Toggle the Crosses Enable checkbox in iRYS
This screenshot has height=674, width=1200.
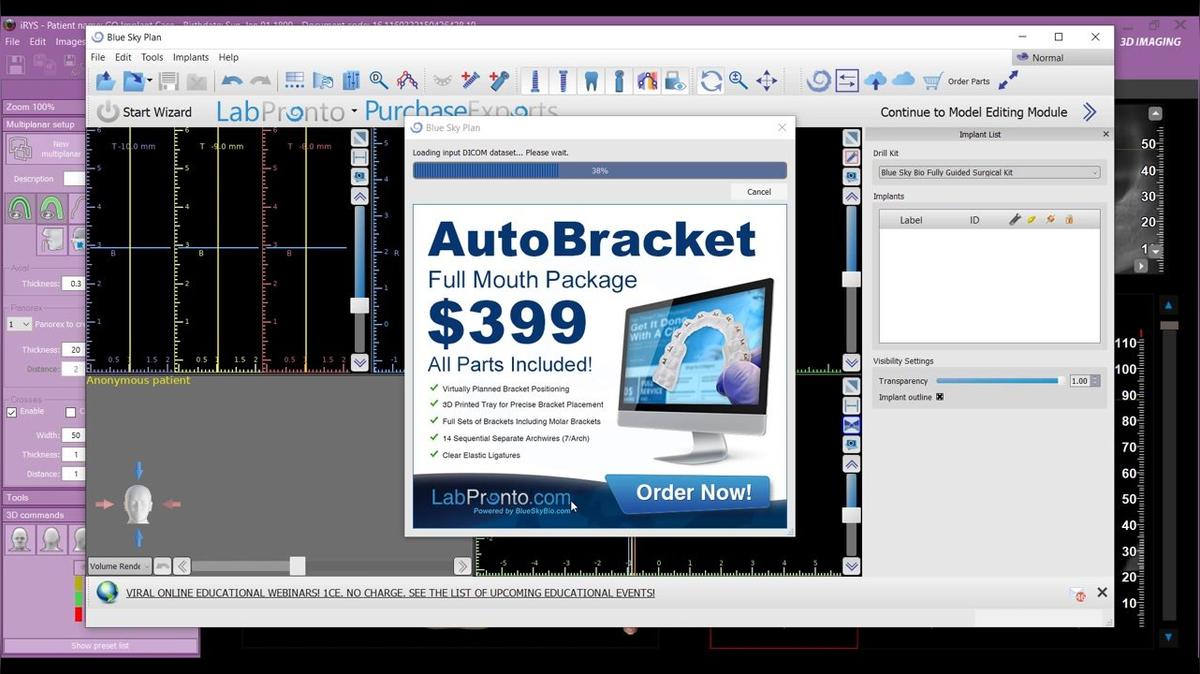12,412
